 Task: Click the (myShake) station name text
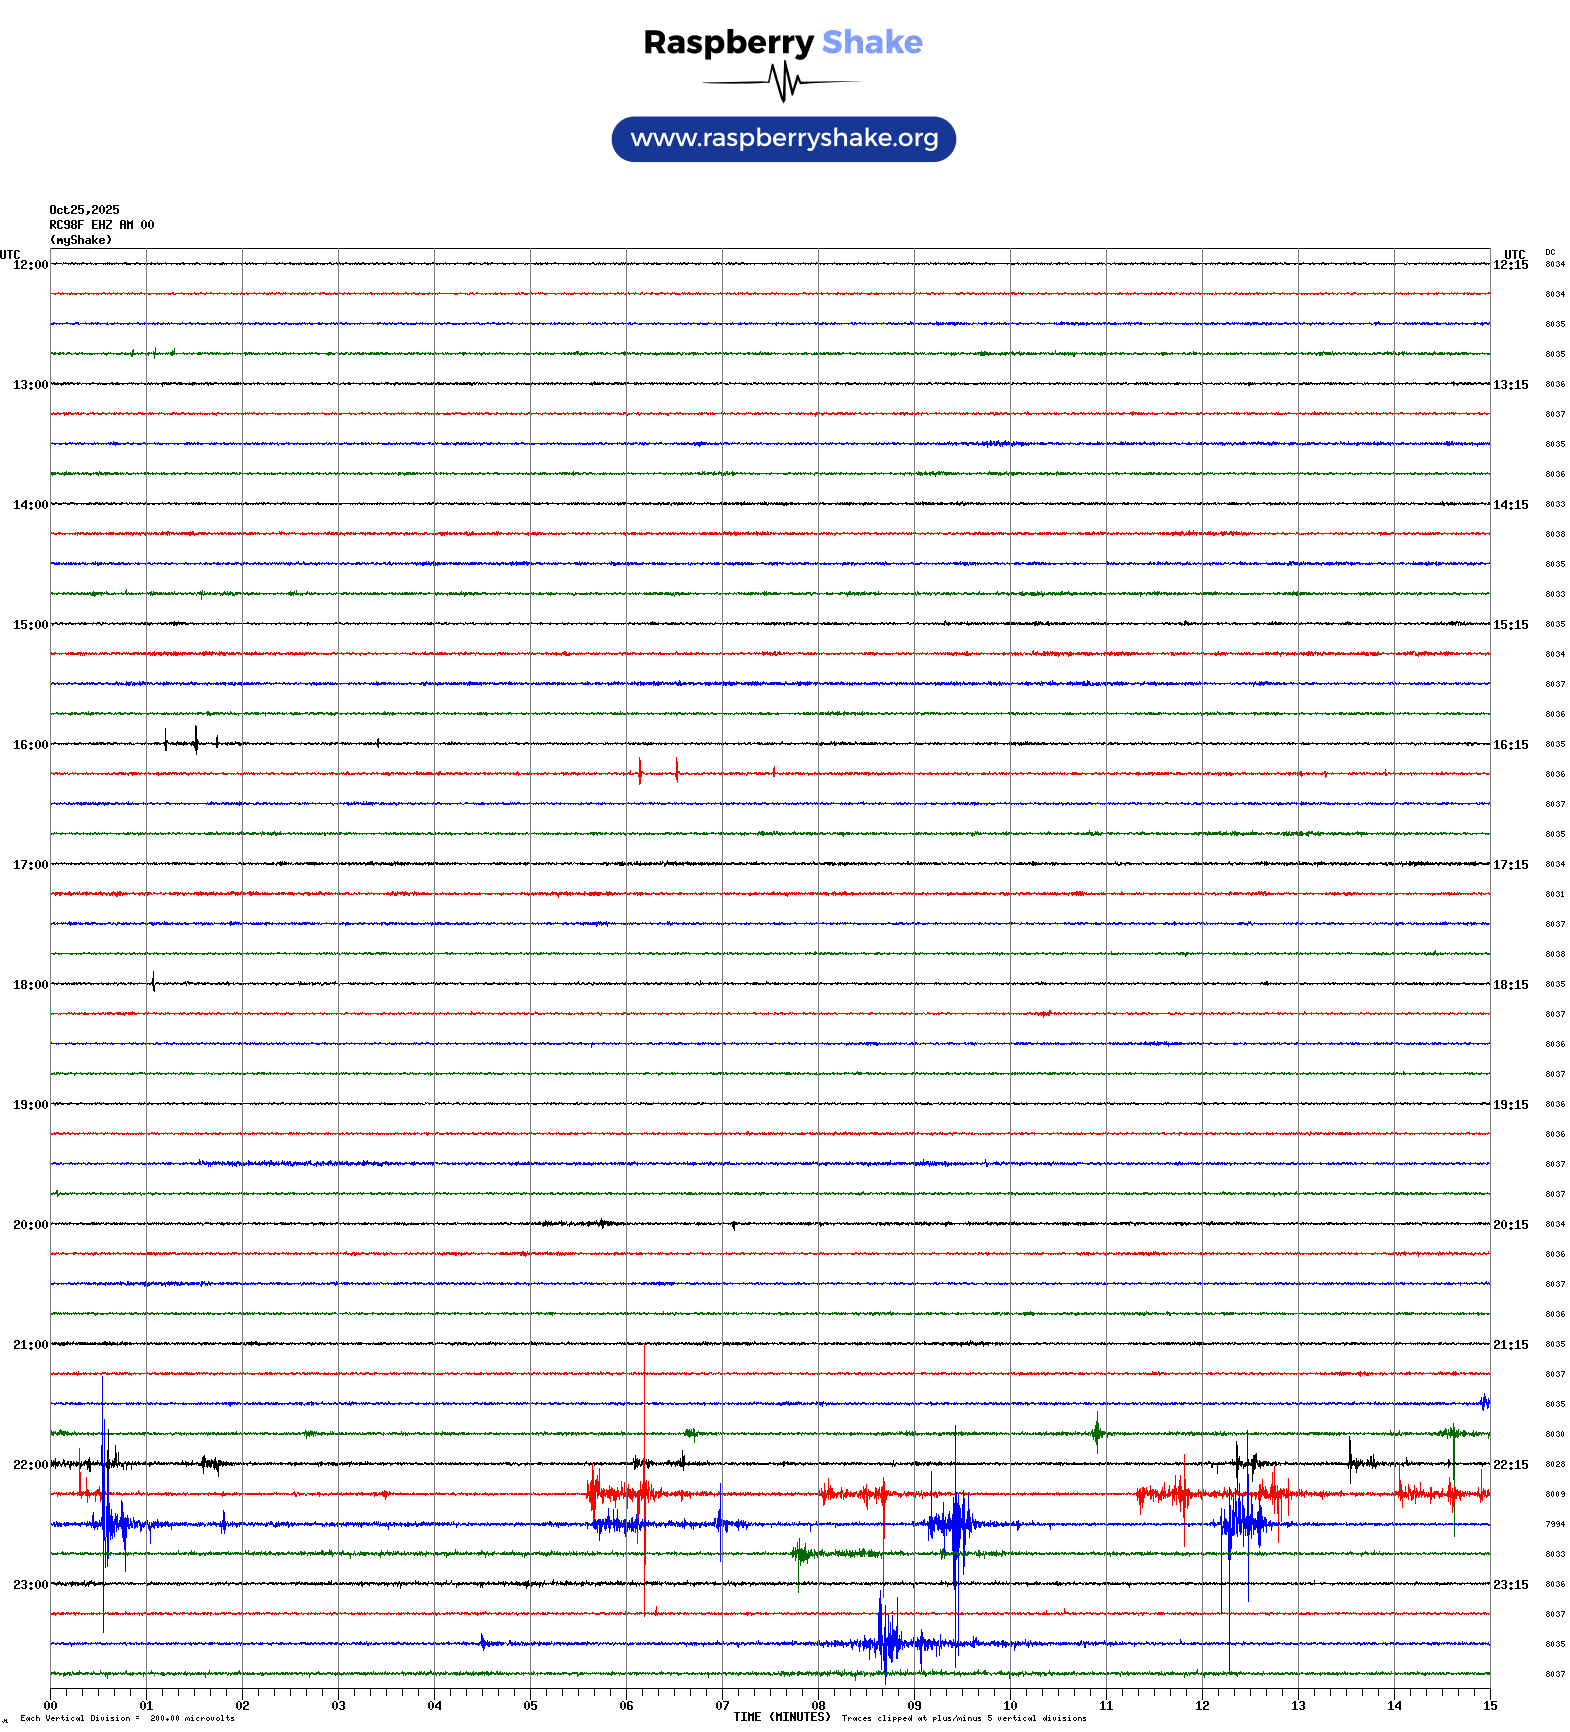[x=80, y=240]
